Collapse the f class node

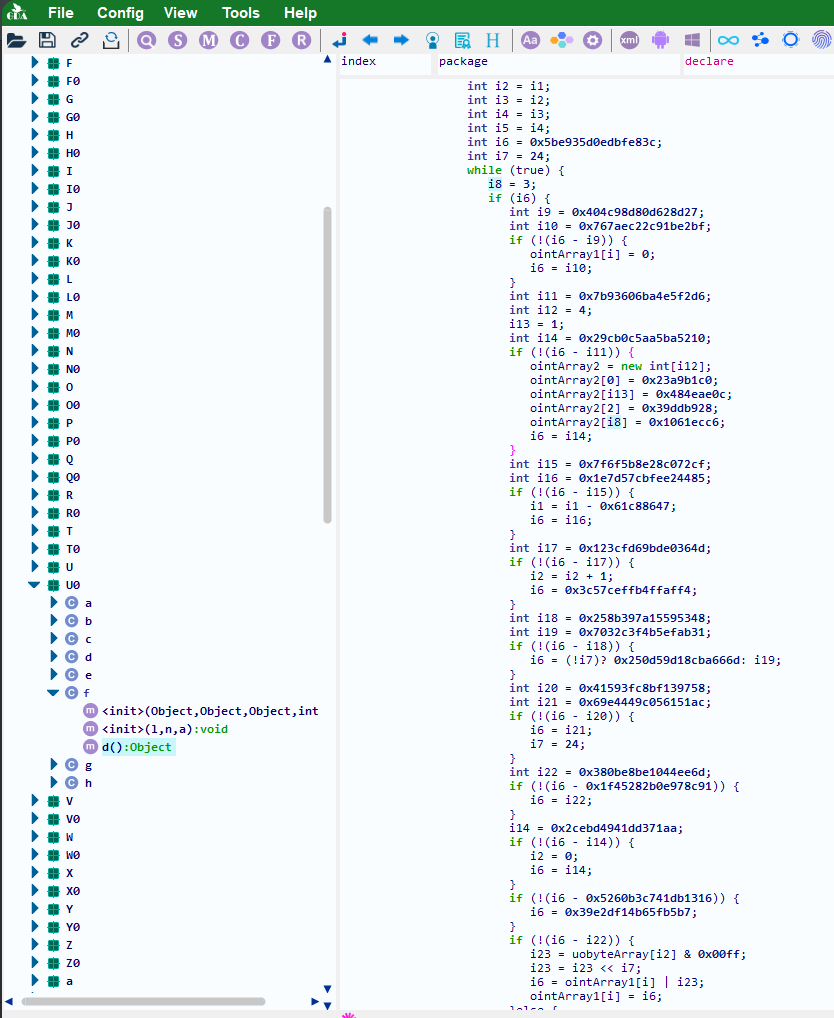click(x=54, y=693)
